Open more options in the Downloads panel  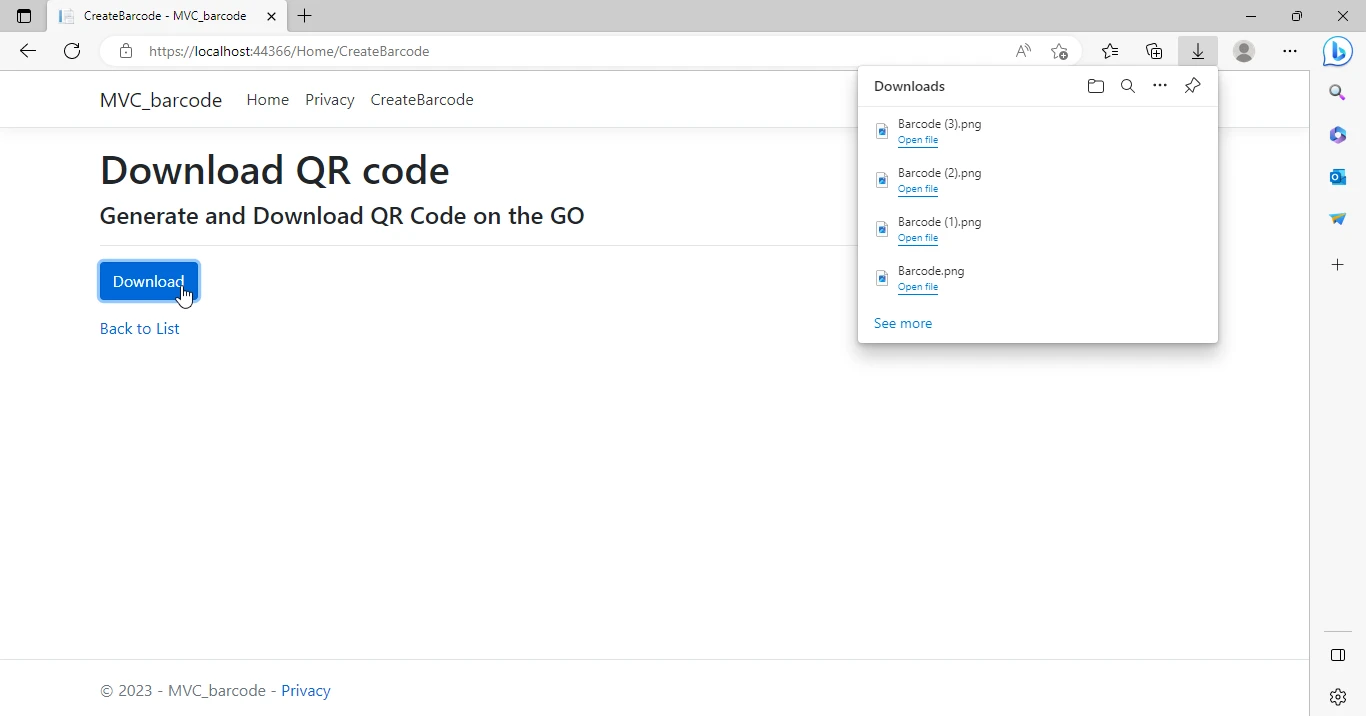click(1160, 86)
